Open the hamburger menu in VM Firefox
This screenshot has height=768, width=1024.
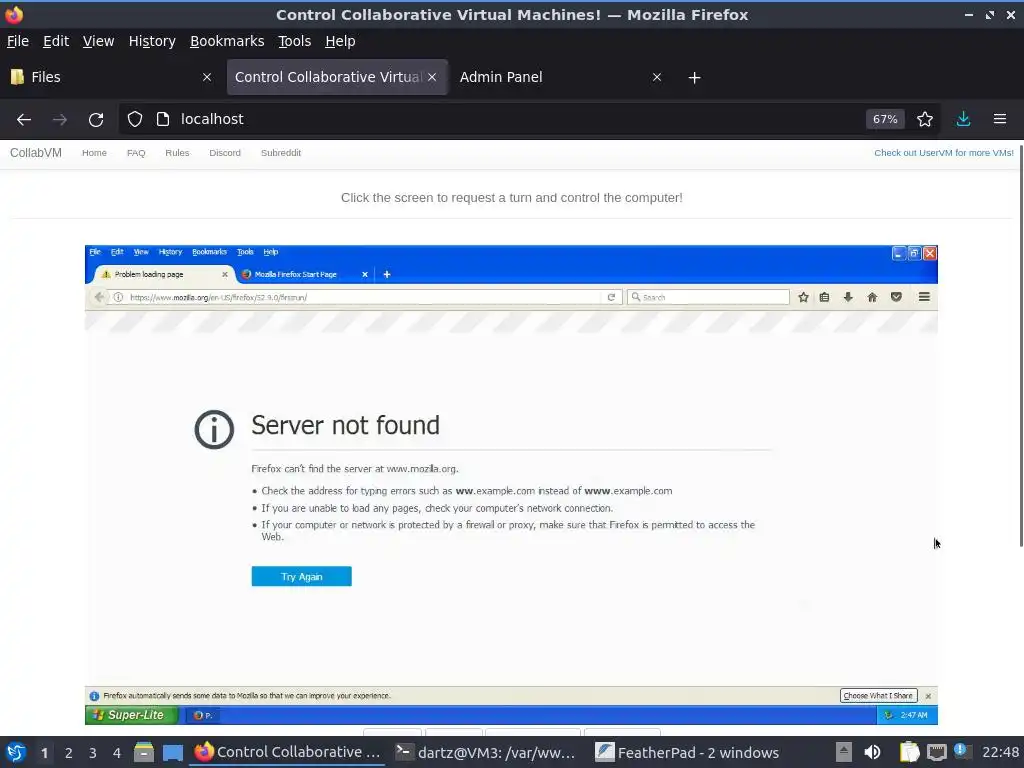click(x=924, y=297)
